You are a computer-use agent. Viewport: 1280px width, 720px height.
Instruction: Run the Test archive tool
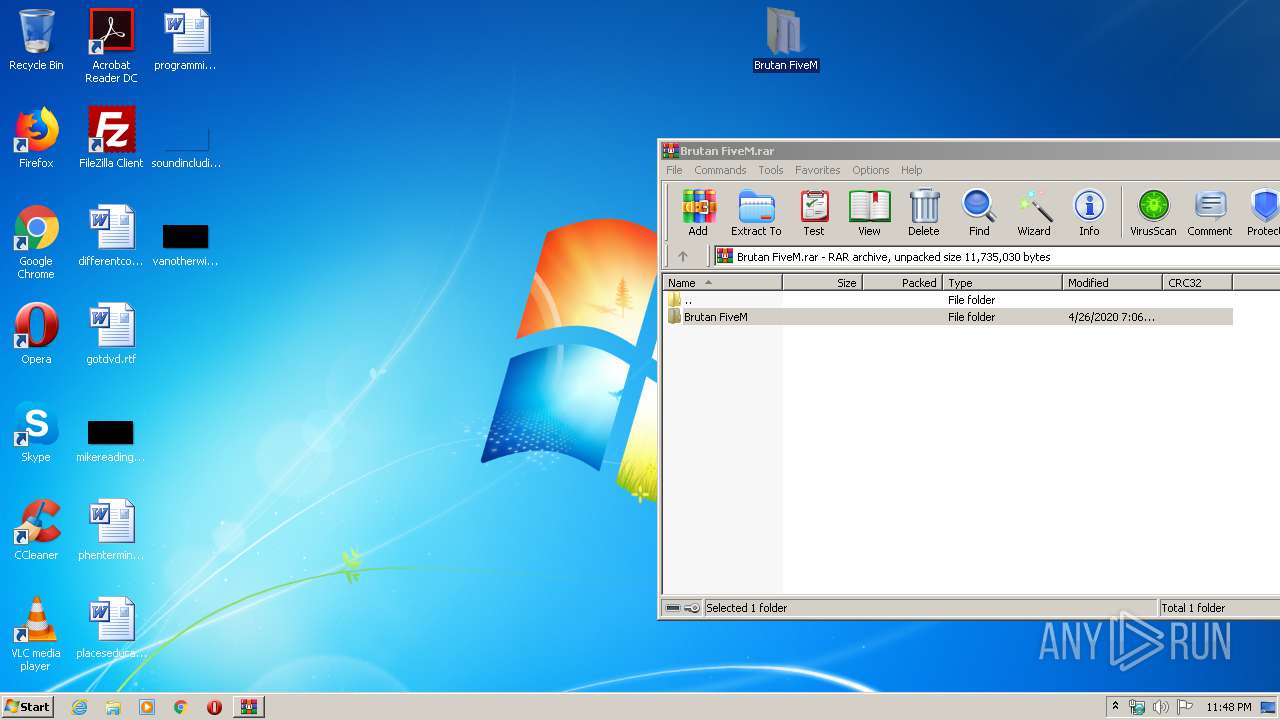(814, 213)
